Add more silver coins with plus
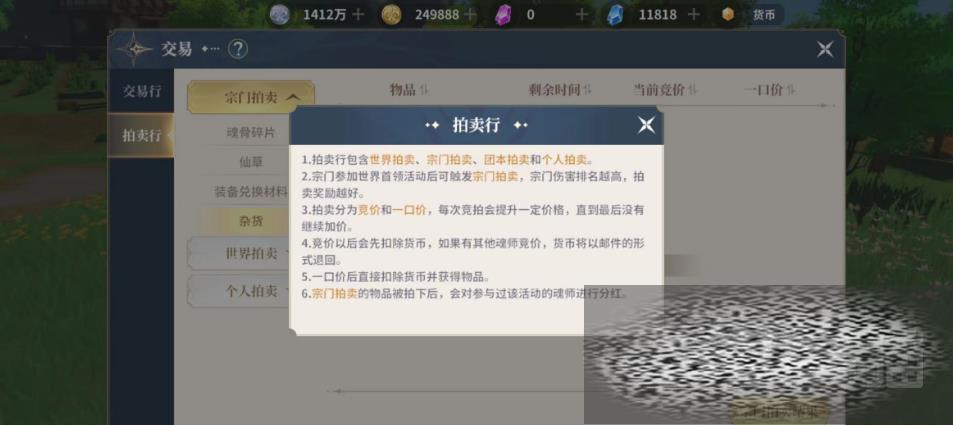953x425 pixels. tap(359, 15)
